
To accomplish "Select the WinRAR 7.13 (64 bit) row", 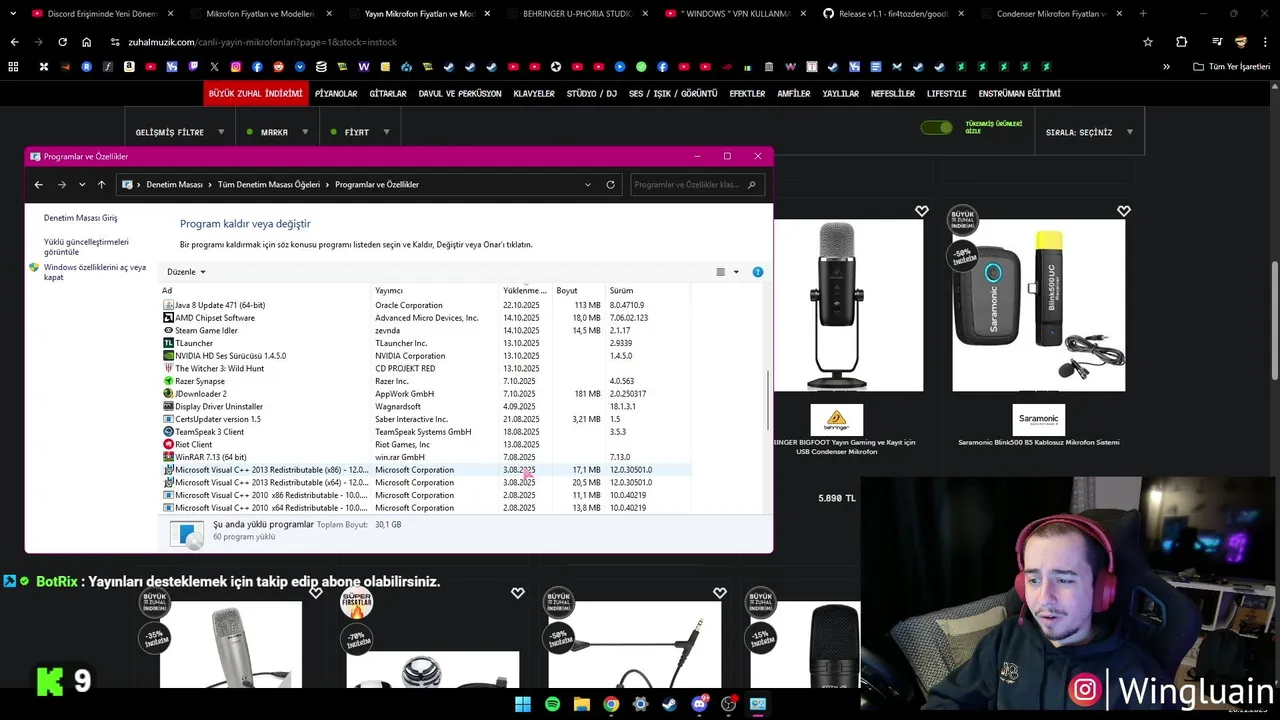I will (425, 457).
